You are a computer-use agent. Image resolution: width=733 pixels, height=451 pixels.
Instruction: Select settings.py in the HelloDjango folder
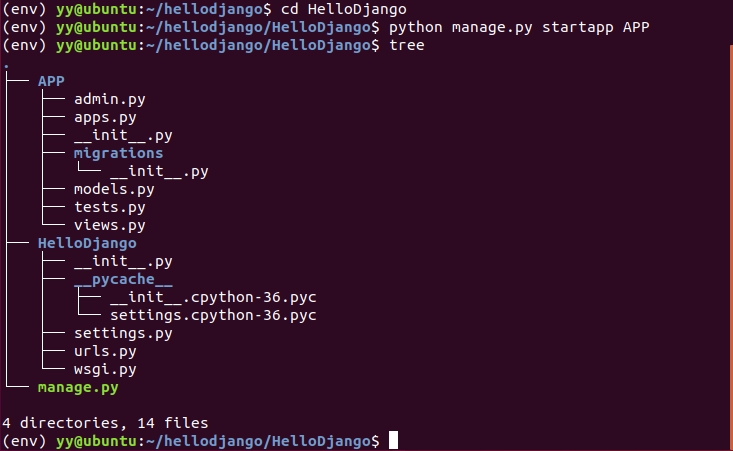[x=123, y=333]
